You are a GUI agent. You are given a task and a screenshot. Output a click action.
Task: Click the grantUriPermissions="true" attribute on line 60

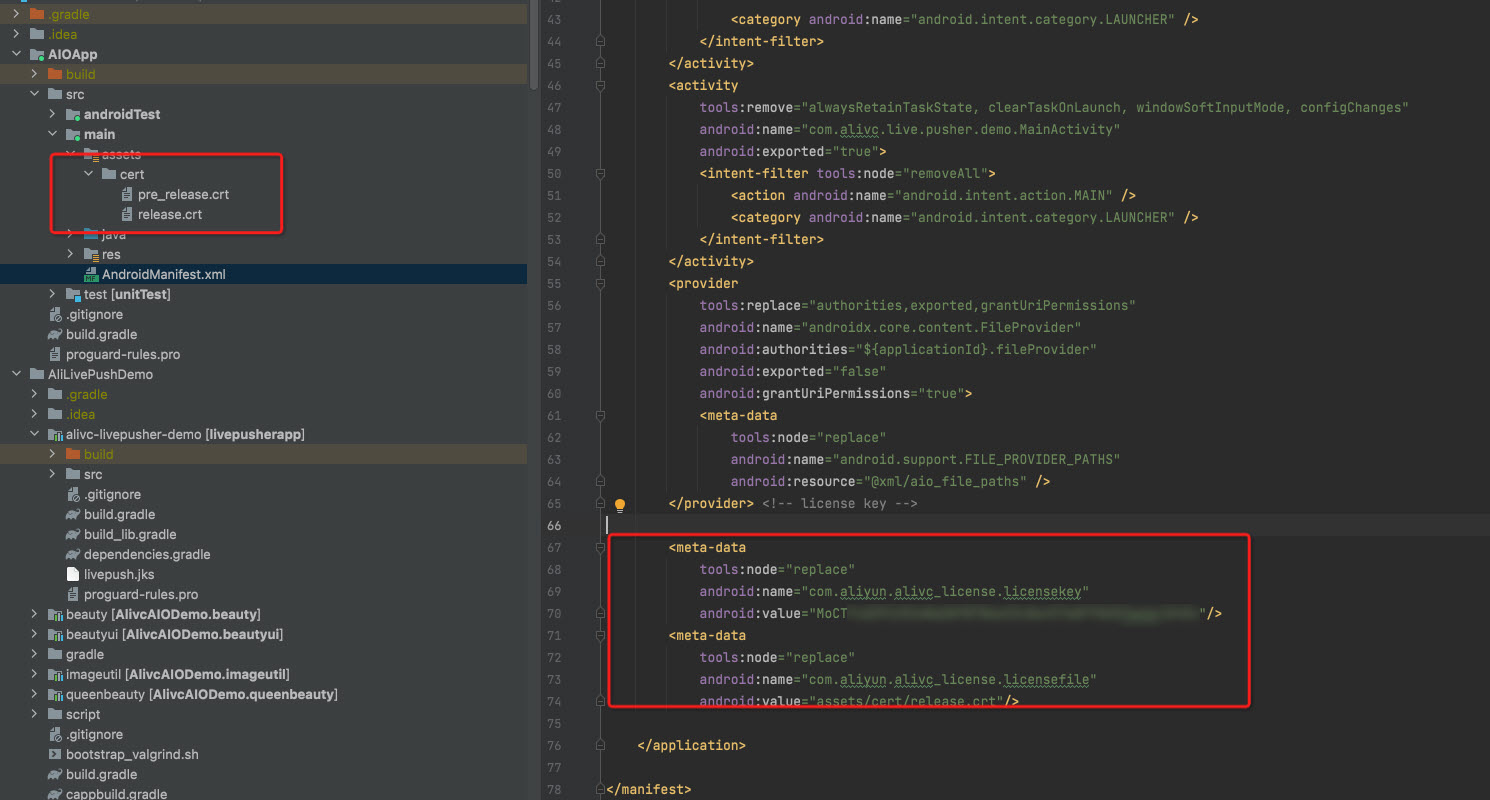(832, 394)
